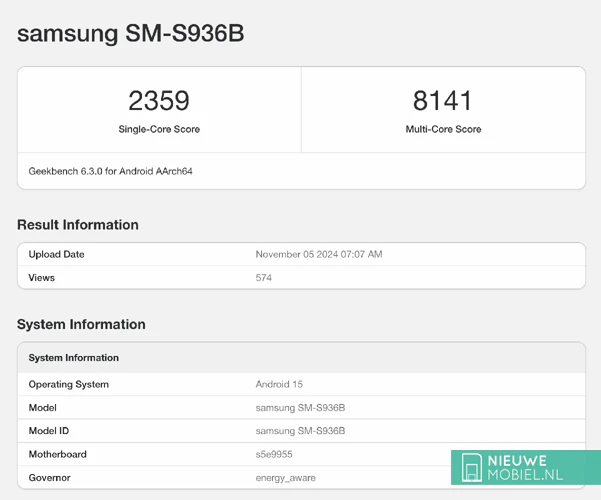Select the samsung SM-S936B value in Model ID row

pos(300,431)
